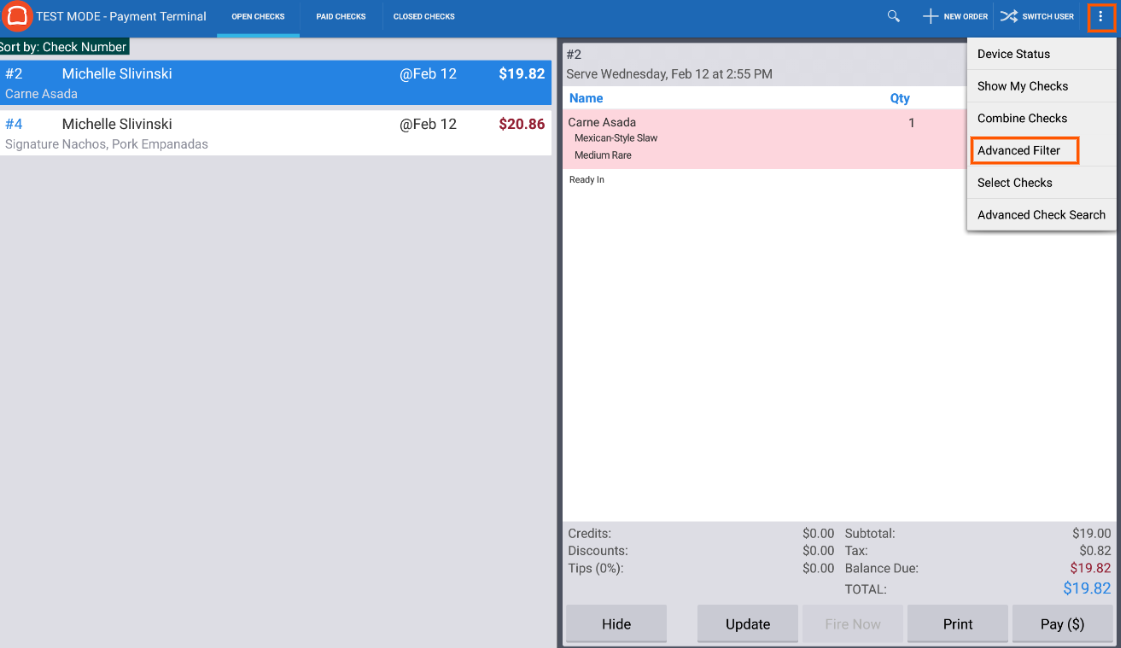Image resolution: width=1121 pixels, height=648 pixels.
Task: Click Select Checks menu entry
Action: click(1015, 182)
